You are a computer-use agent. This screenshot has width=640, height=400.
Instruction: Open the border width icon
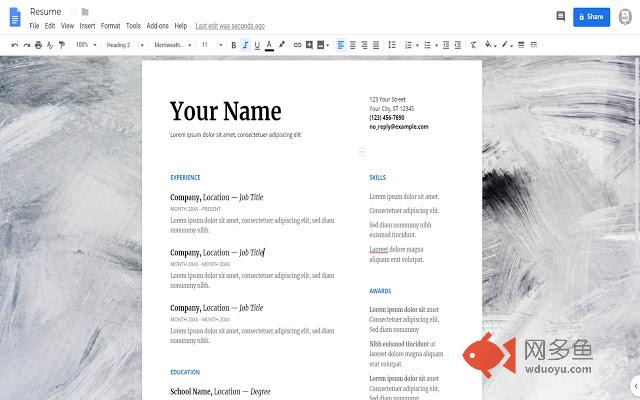(x=521, y=45)
